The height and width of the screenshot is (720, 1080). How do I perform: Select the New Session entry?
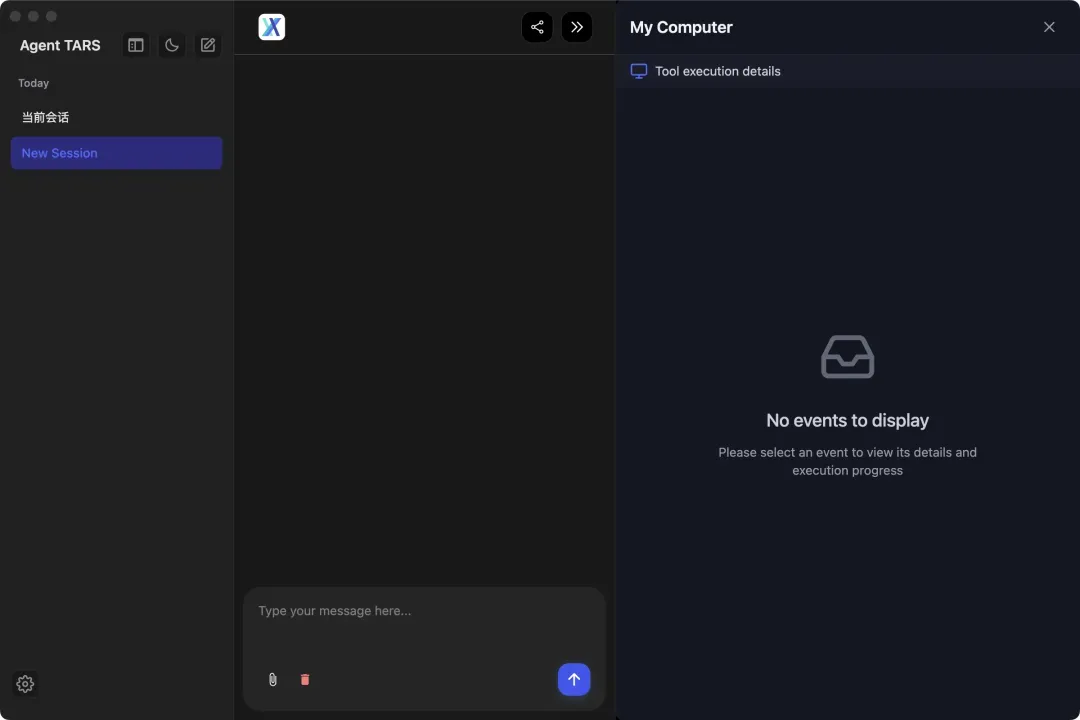tap(116, 153)
